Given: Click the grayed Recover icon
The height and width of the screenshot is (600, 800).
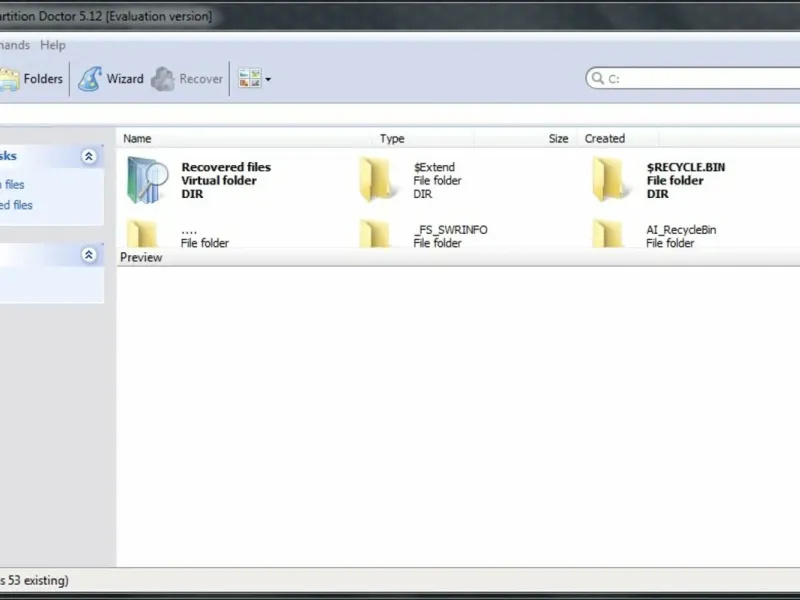Looking at the screenshot, I should [163, 79].
